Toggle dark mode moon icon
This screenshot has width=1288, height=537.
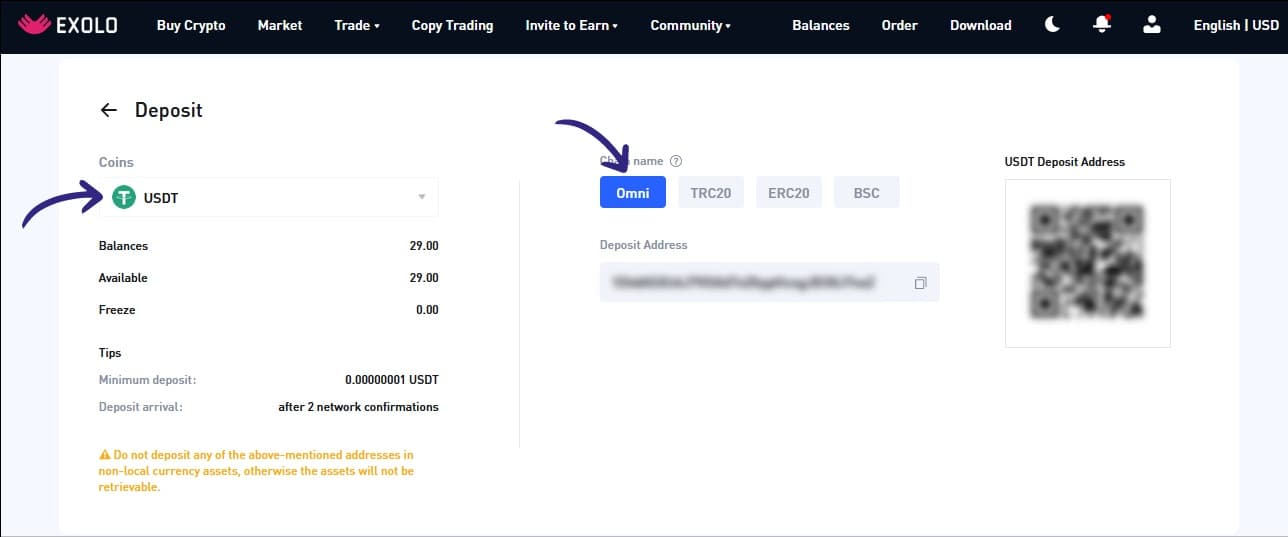1052,25
